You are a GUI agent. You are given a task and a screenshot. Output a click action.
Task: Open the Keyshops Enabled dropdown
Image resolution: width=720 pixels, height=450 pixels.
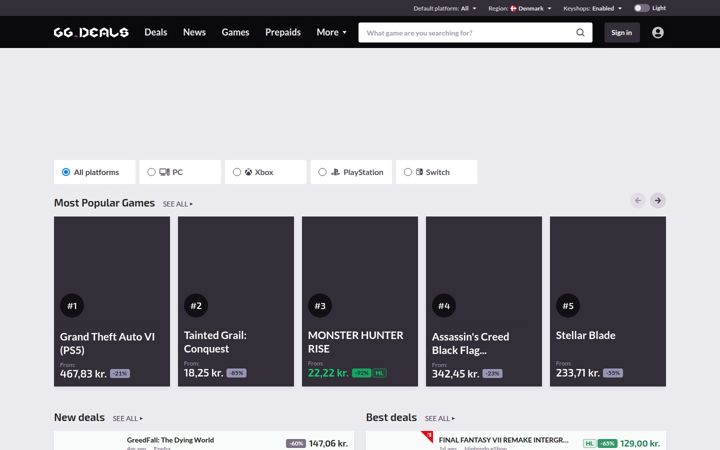[593, 8]
